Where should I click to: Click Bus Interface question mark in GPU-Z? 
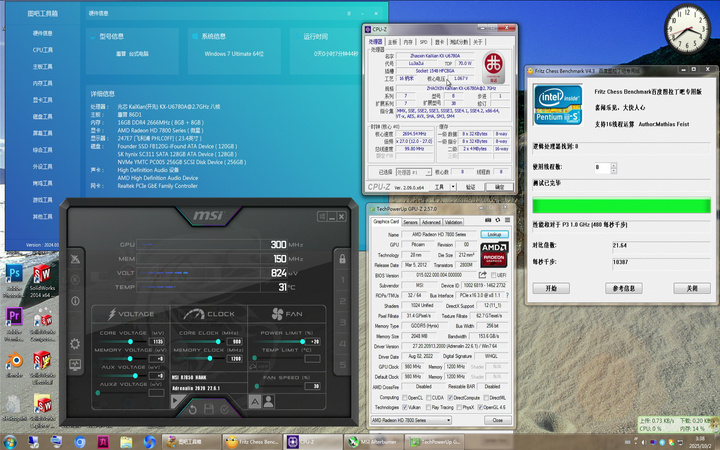[x=507, y=295]
